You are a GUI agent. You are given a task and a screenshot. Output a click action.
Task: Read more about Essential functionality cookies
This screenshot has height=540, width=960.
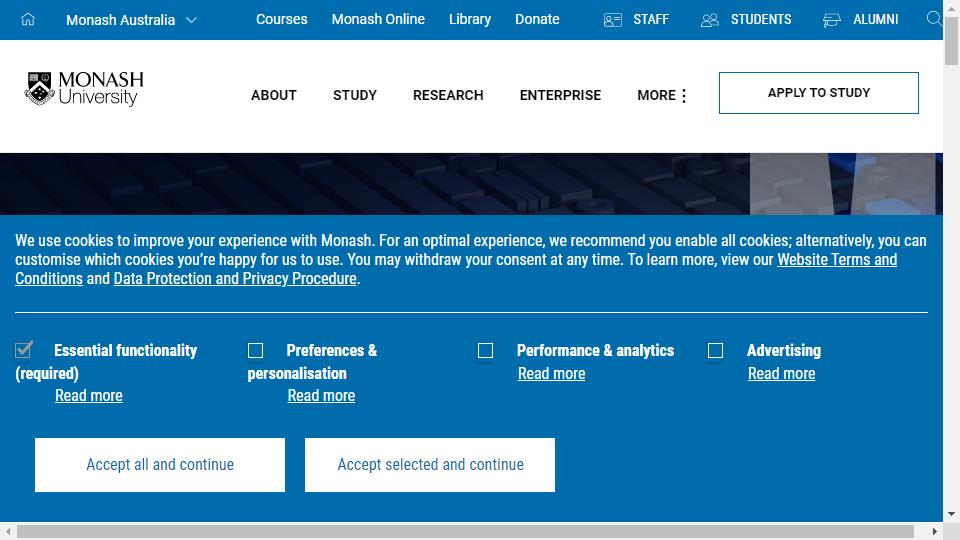pos(89,396)
